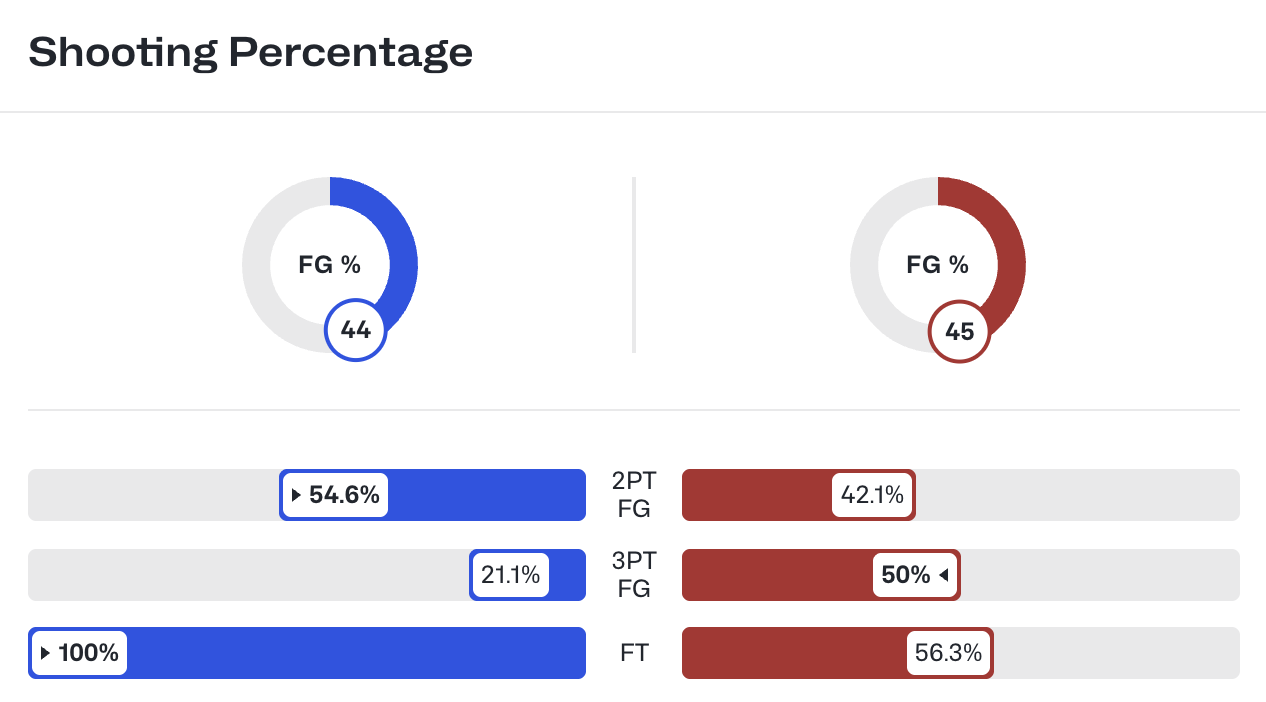This screenshot has height=702, width=1266.
Task: Select the red 42.1% value label
Action: (872, 495)
